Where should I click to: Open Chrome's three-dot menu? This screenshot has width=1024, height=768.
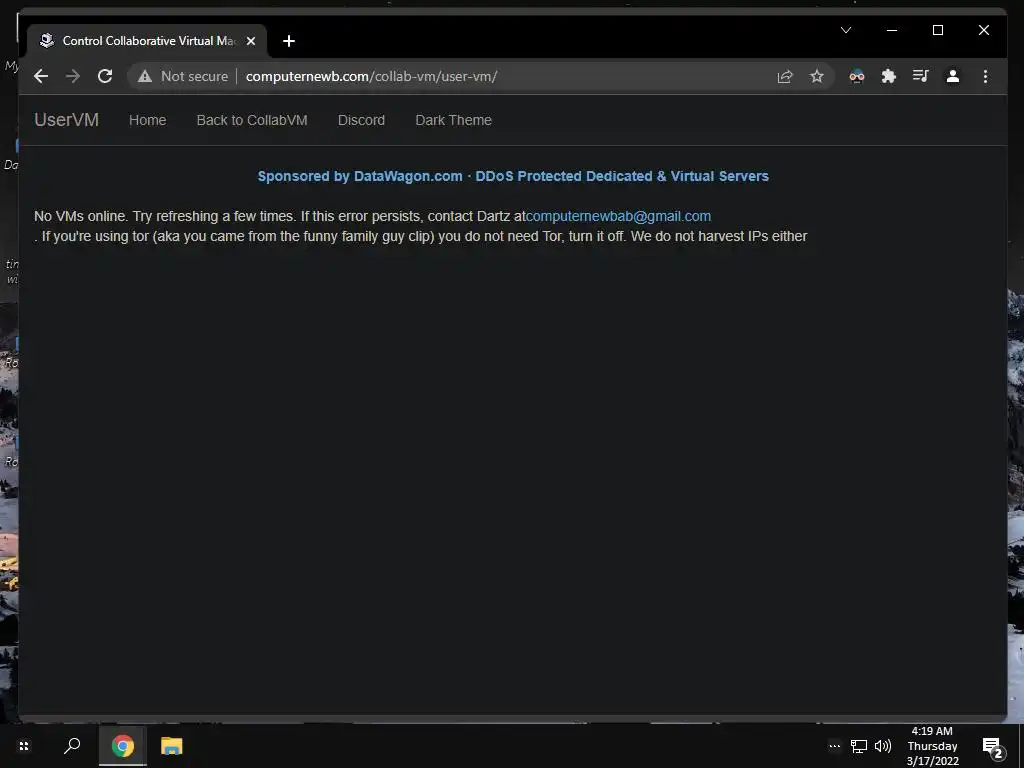coord(985,76)
